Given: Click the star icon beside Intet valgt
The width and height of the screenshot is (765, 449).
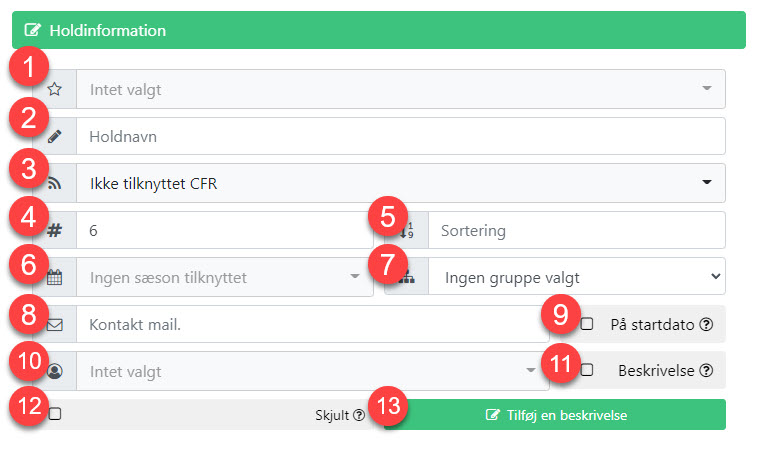Looking at the screenshot, I should click(55, 89).
